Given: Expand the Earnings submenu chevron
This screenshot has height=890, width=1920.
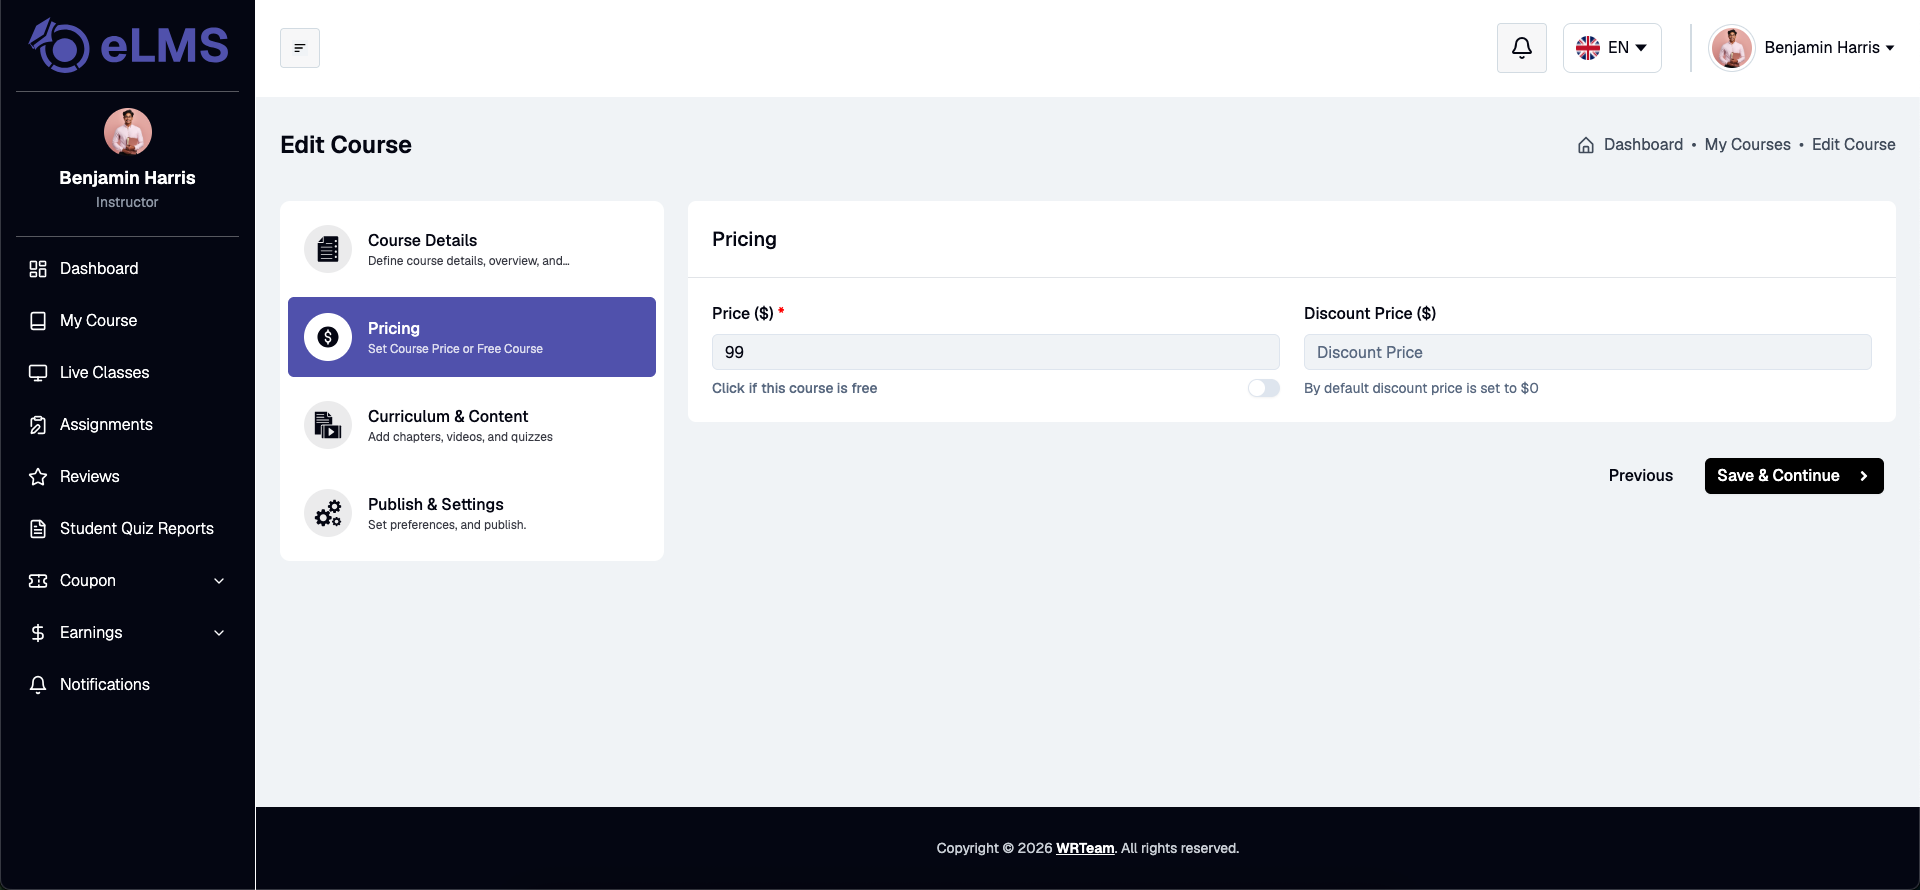Looking at the screenshot, I should pos(219,633).
